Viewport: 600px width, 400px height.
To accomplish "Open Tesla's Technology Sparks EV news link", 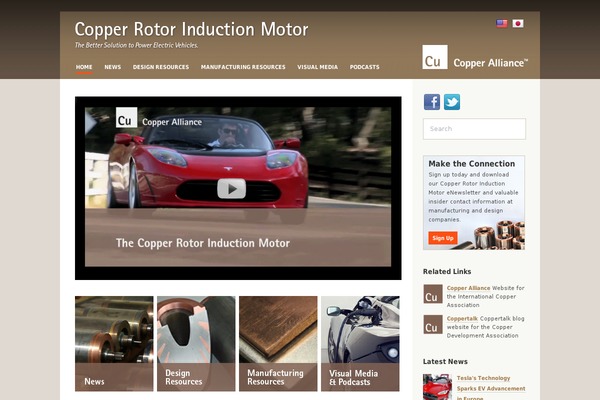I will [x=491, y=388].
